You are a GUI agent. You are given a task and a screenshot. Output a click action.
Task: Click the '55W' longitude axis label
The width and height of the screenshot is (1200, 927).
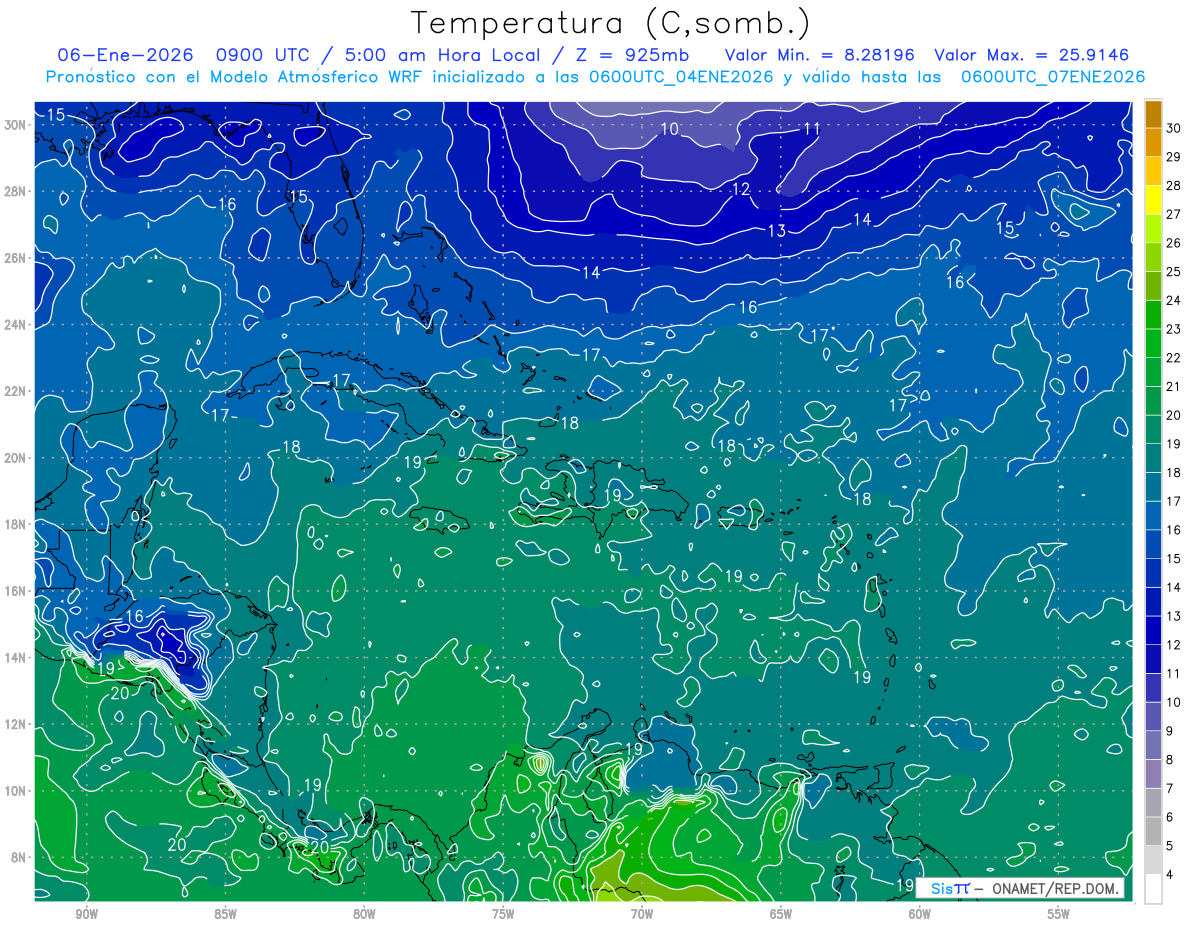point(1059,915)
